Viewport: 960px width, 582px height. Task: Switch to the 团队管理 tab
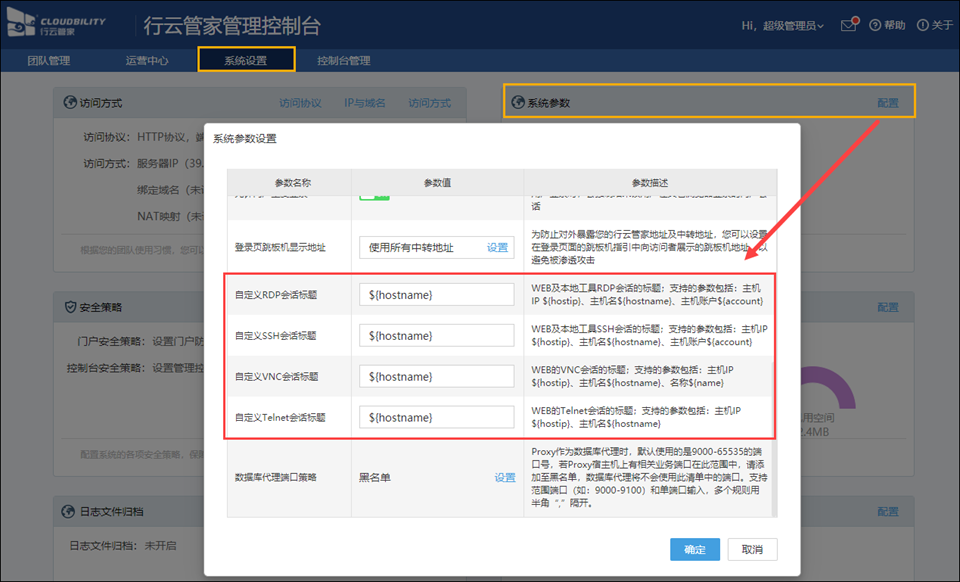coord(48,61)
